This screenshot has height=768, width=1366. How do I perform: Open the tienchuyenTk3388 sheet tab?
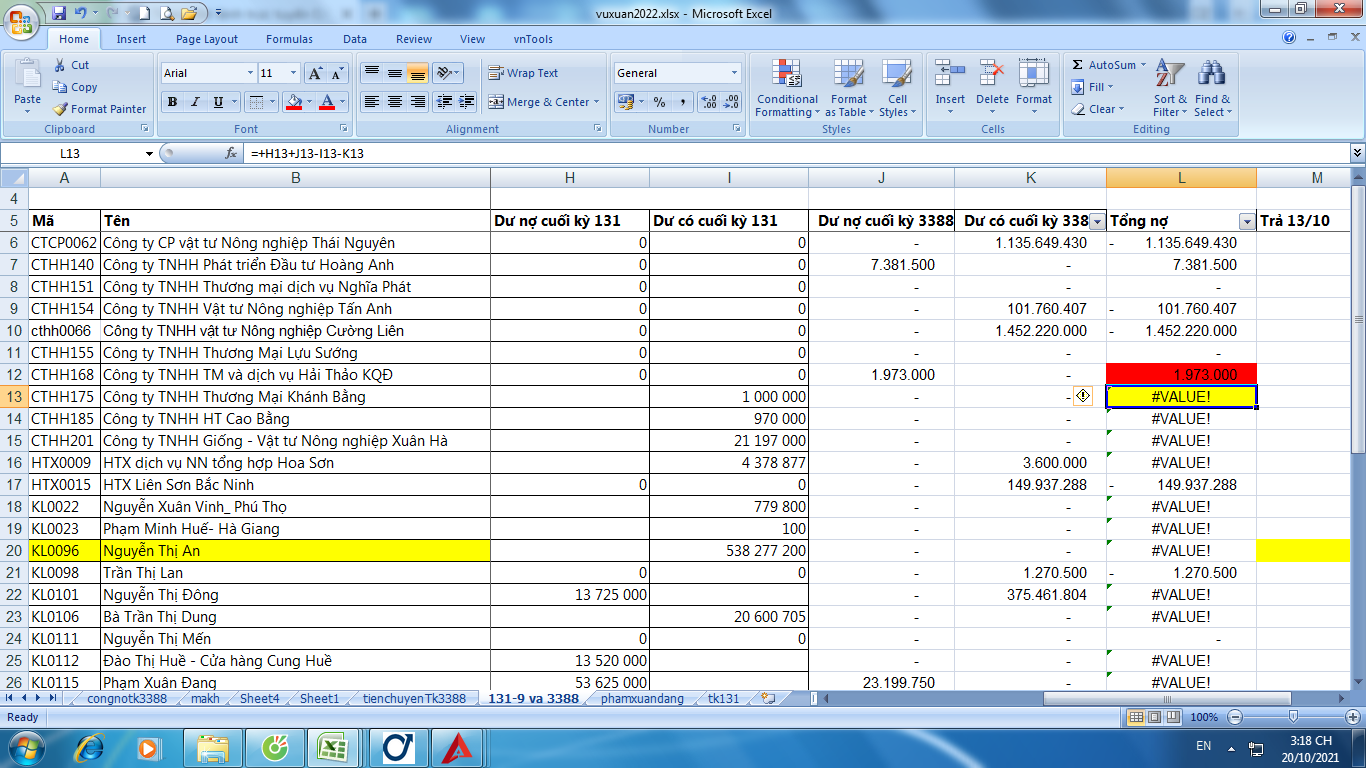[x=414, y=699]
